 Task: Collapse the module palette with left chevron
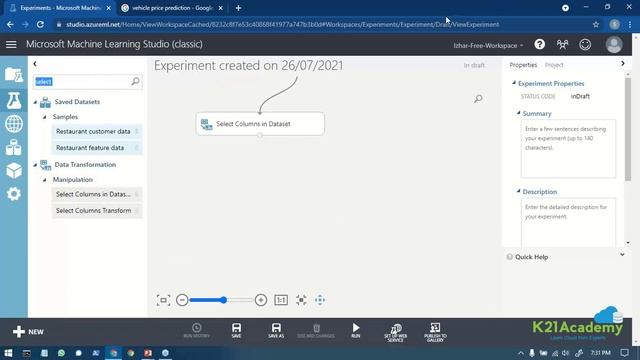(35, 64)
